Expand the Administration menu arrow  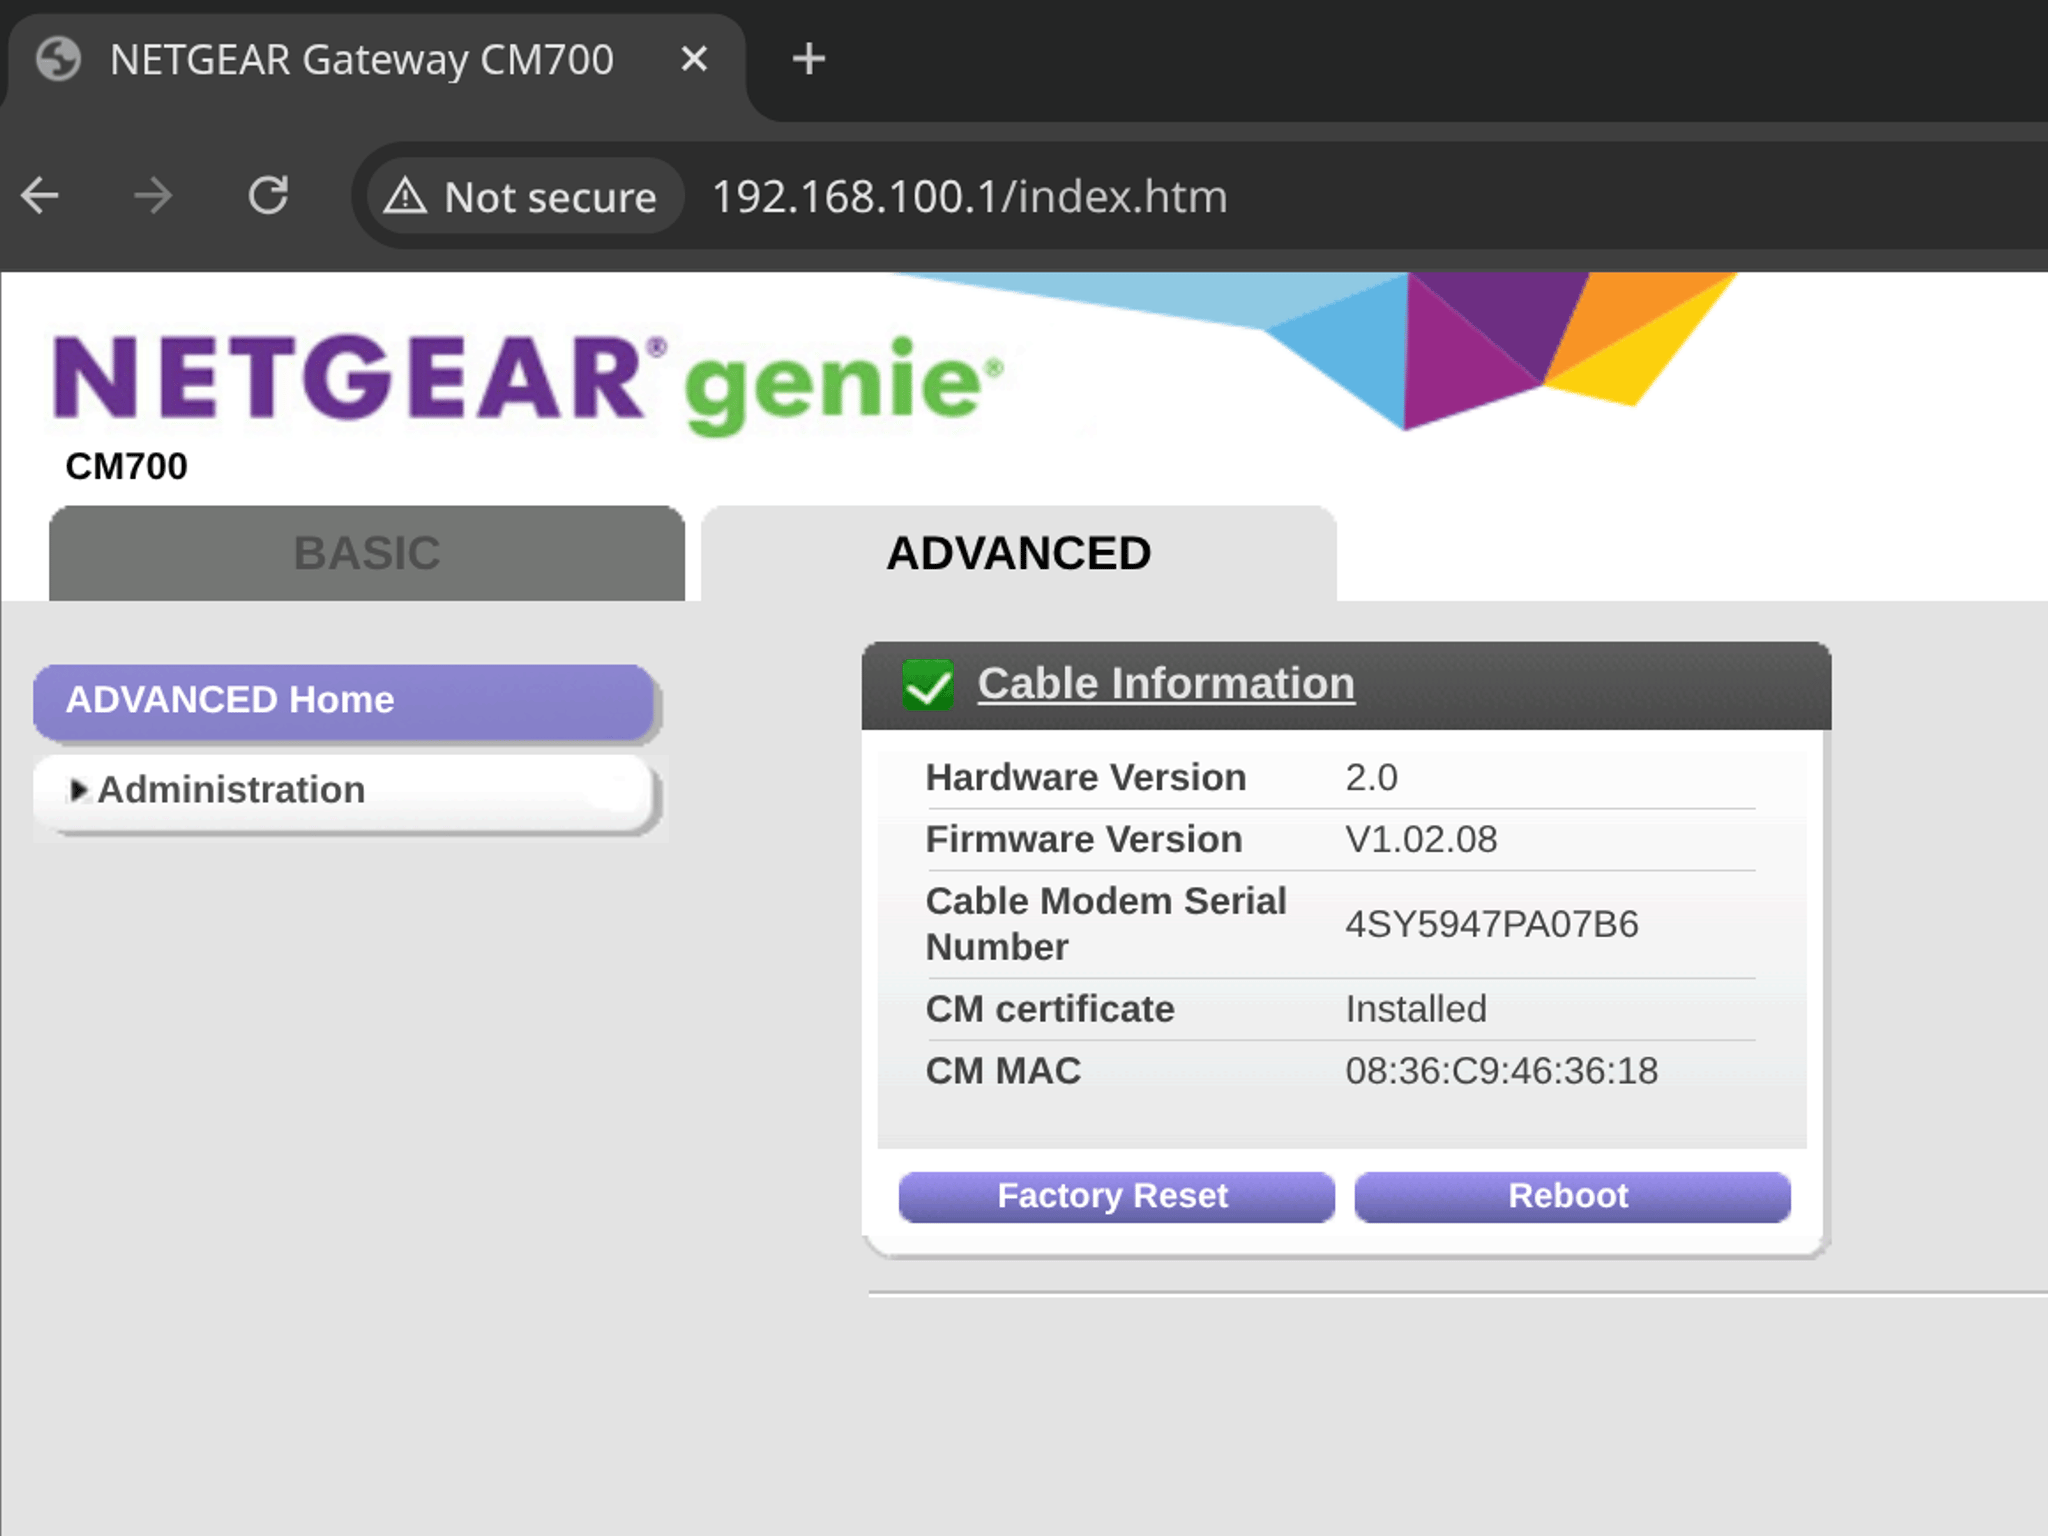[x=78, y=790]
